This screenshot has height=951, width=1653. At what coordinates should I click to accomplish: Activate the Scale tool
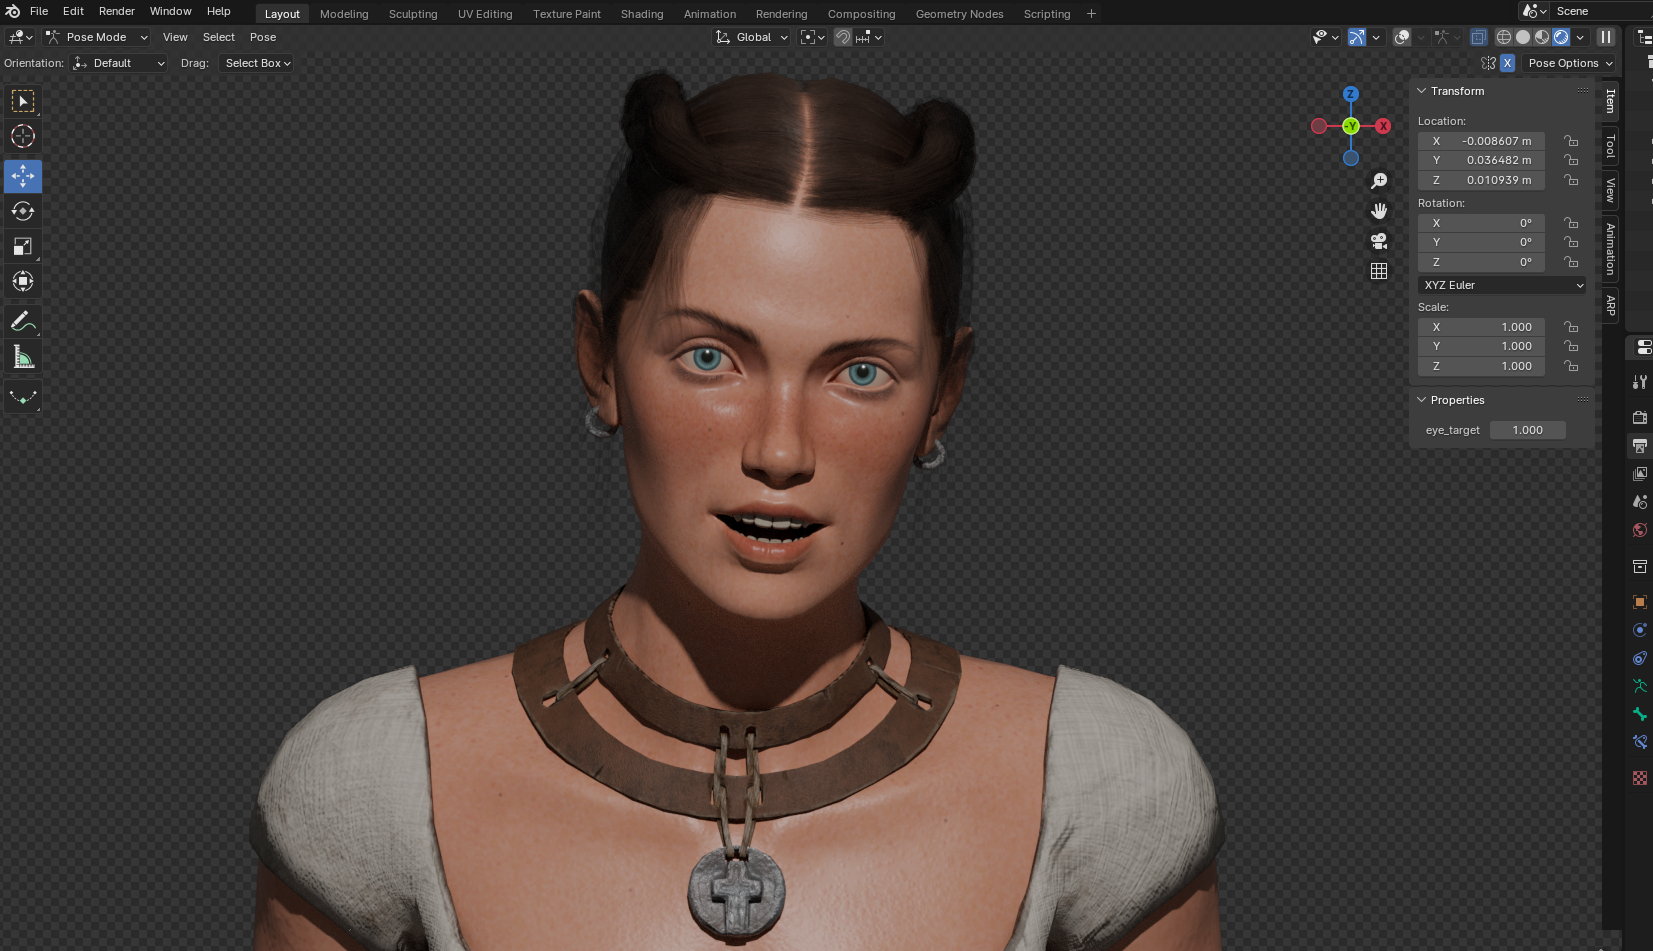click(22, 246)
